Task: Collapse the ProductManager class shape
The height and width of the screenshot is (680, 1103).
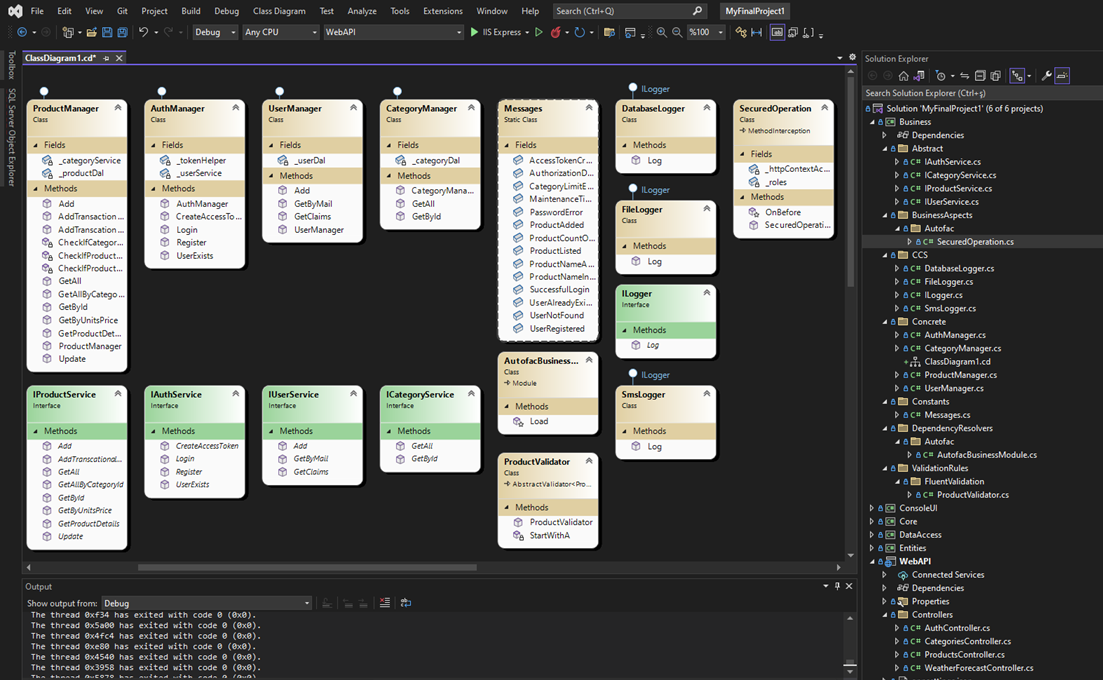Action: pos(117,108)
